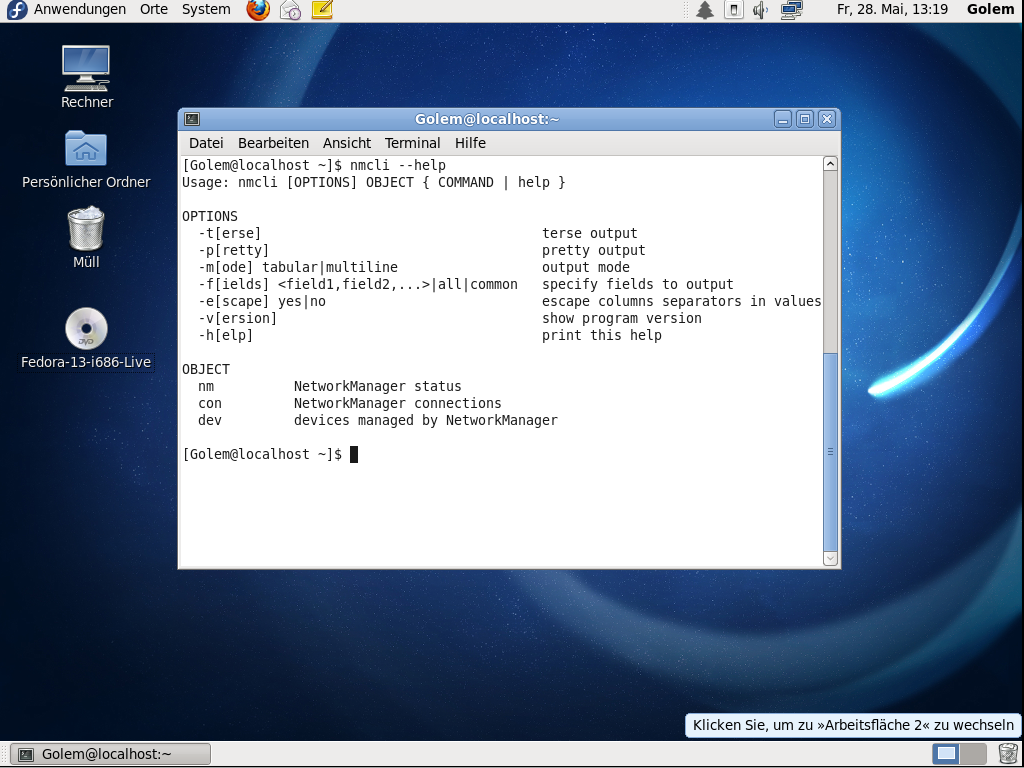Open the volume control speaker icon

tap(760, 10)
